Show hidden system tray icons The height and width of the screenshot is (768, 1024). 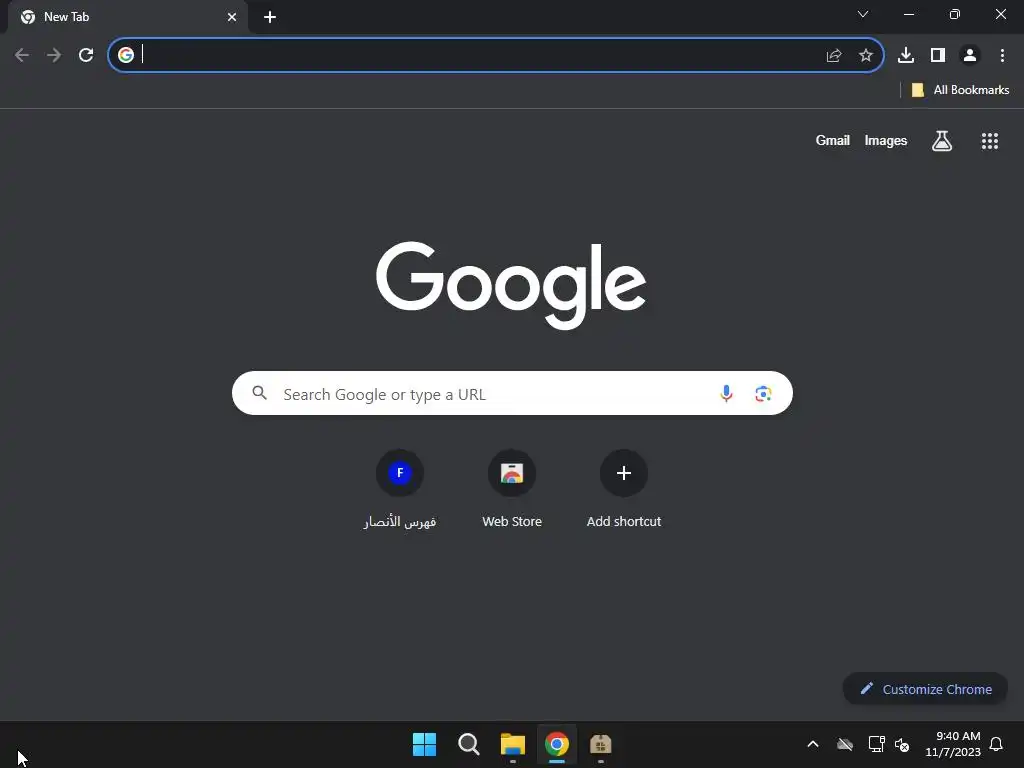tap(813, 744)
